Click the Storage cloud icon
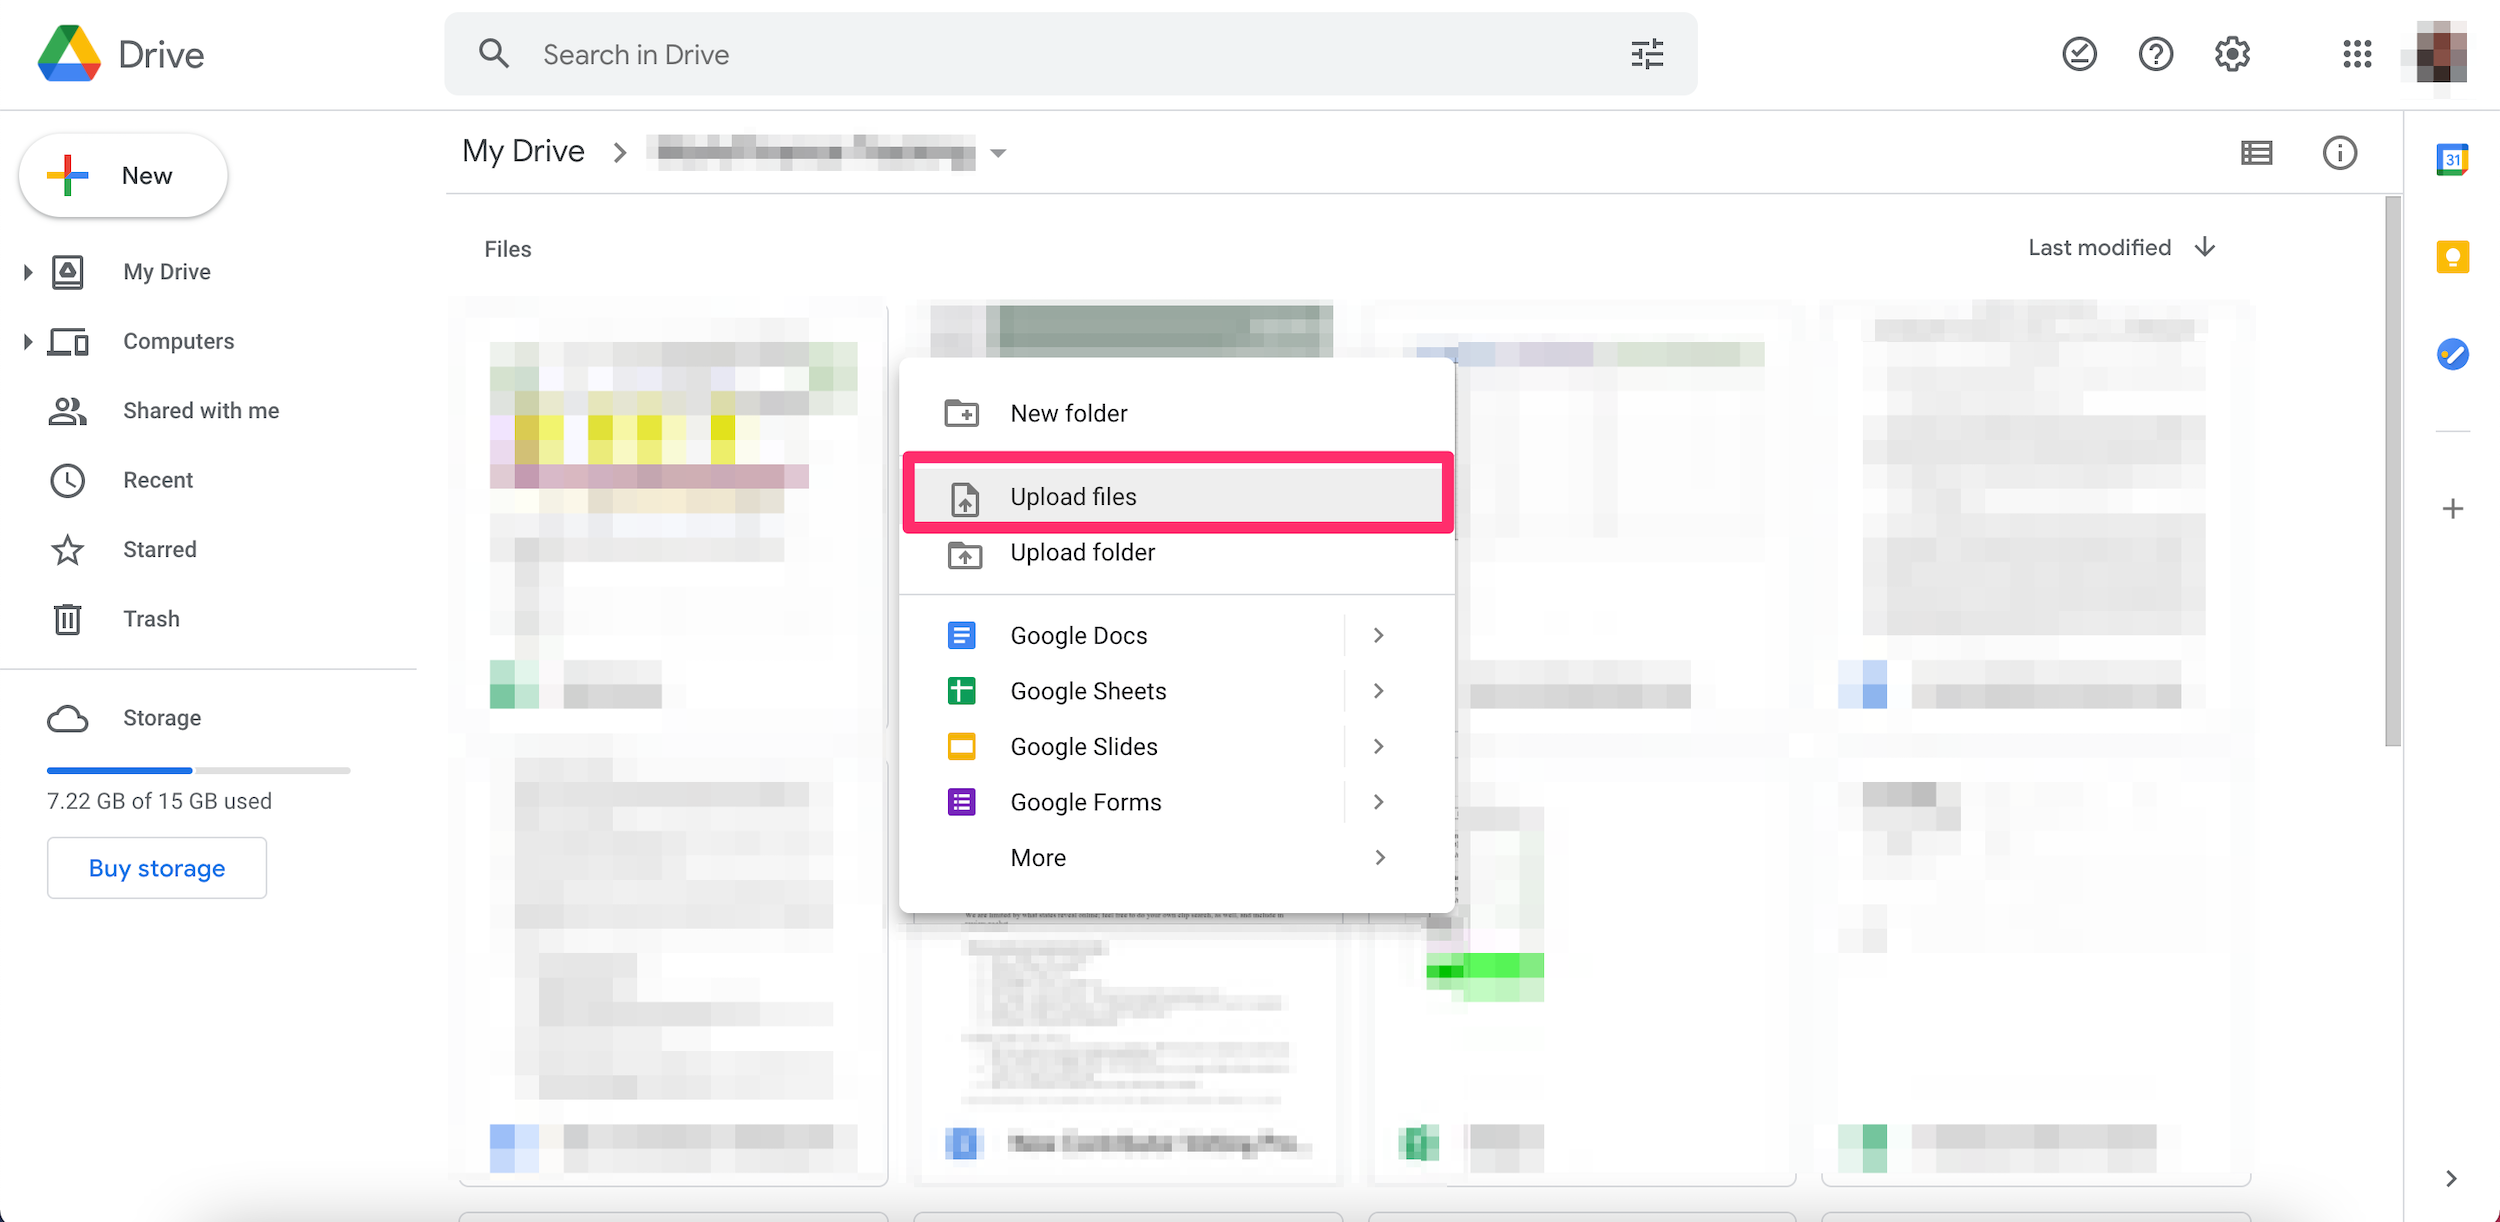2500x1222 pixels. 67,719
